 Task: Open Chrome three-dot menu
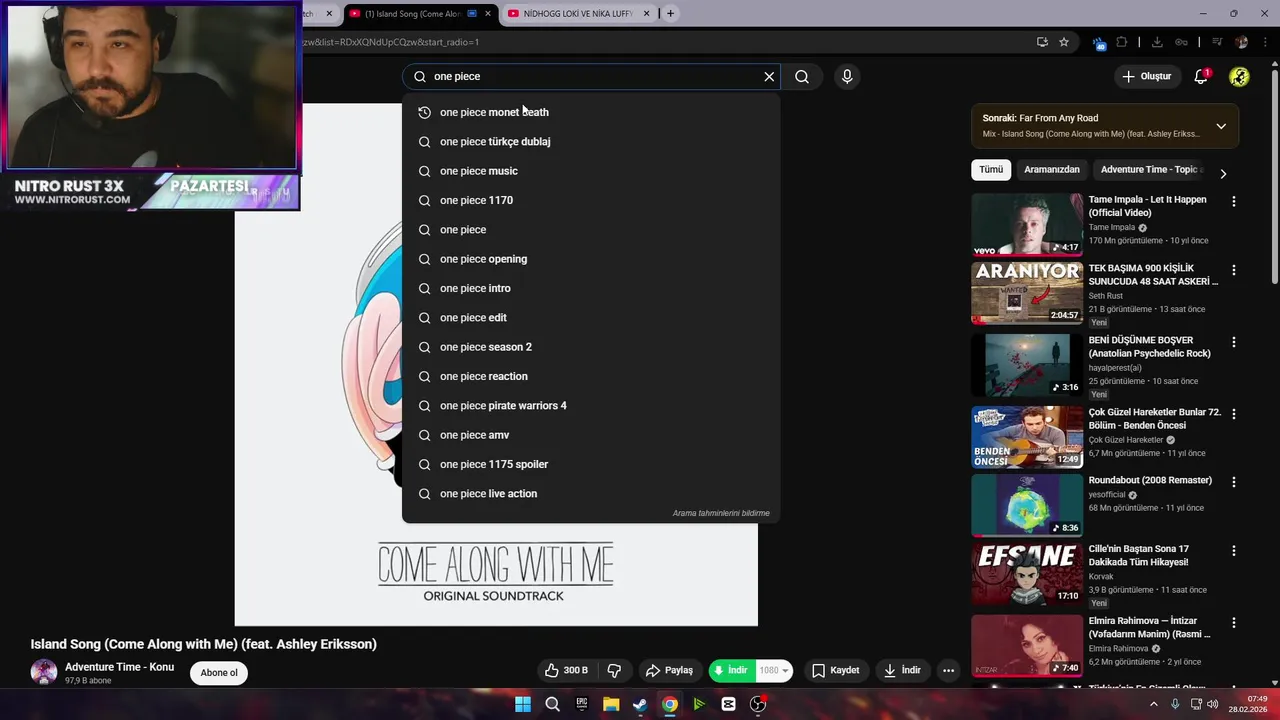coord(1265,42)
